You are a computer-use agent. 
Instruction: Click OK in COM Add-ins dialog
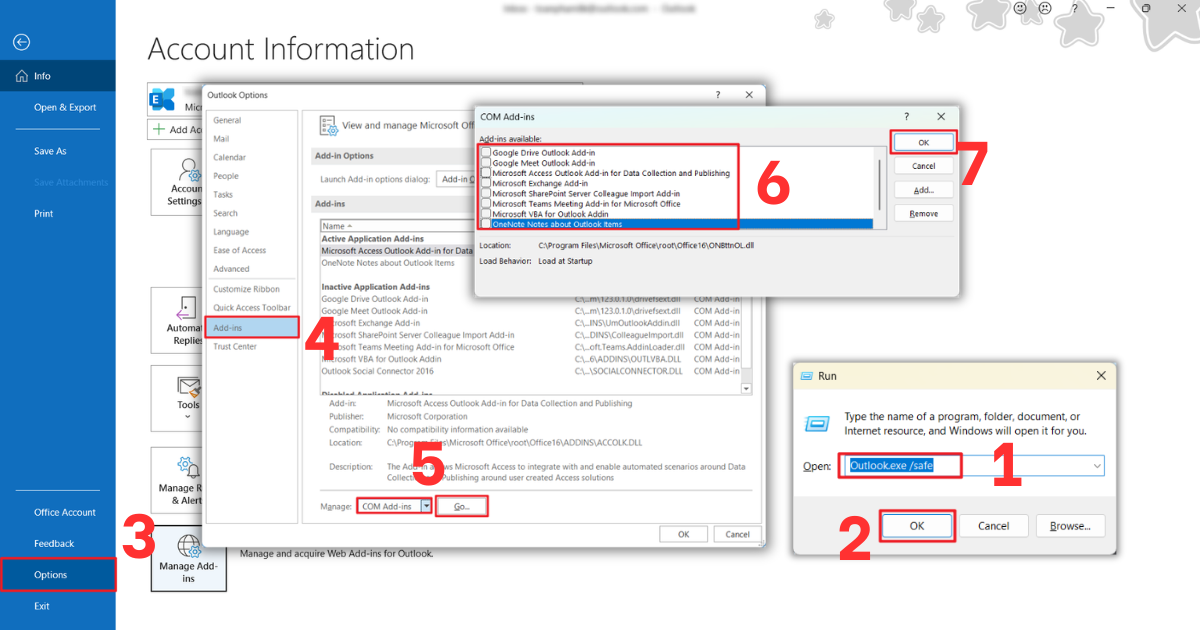[923, 142]
